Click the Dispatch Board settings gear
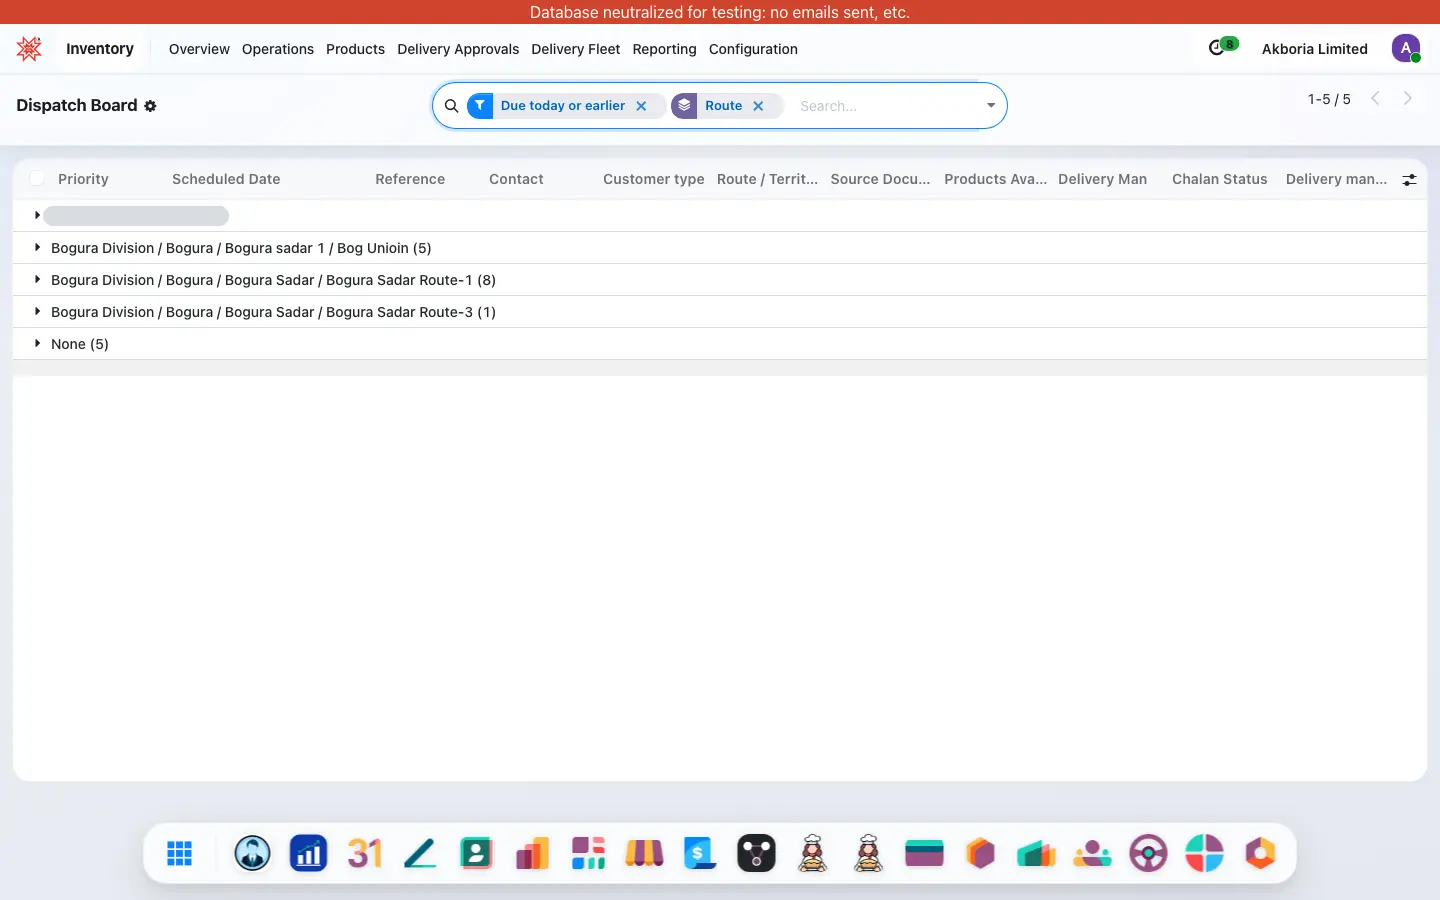 pyautogui.click(x=150, y=106)
